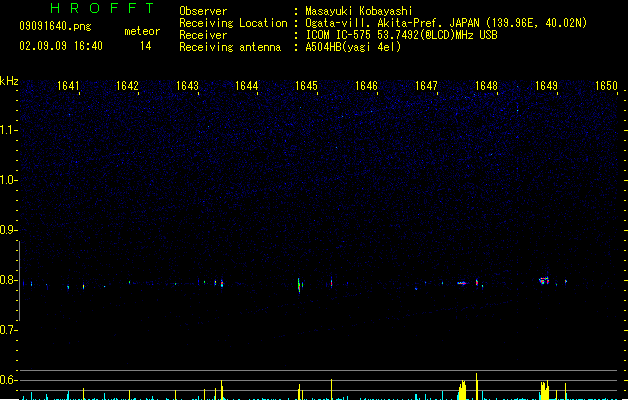
Task: Click time axis label 1644
Action: (246, 86)
